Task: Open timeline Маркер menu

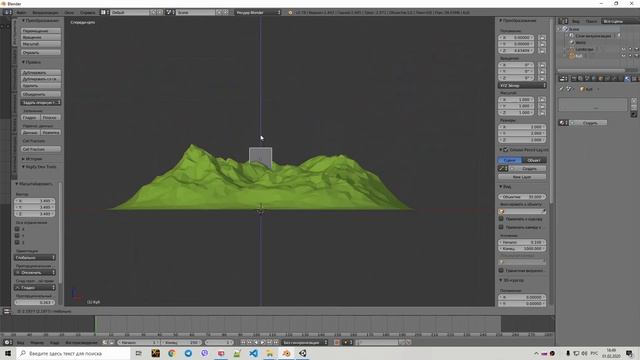Action: (37, 342)
